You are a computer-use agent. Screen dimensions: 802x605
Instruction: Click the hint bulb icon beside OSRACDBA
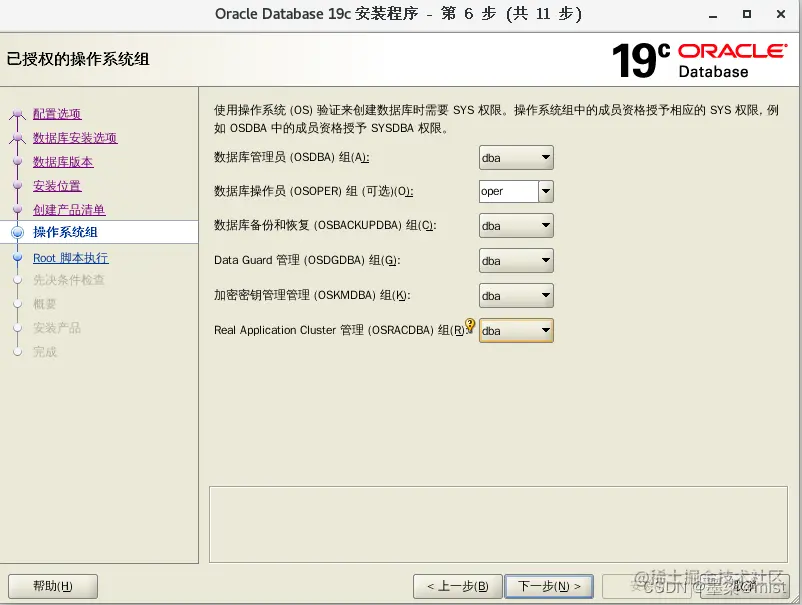click(470, 325)
